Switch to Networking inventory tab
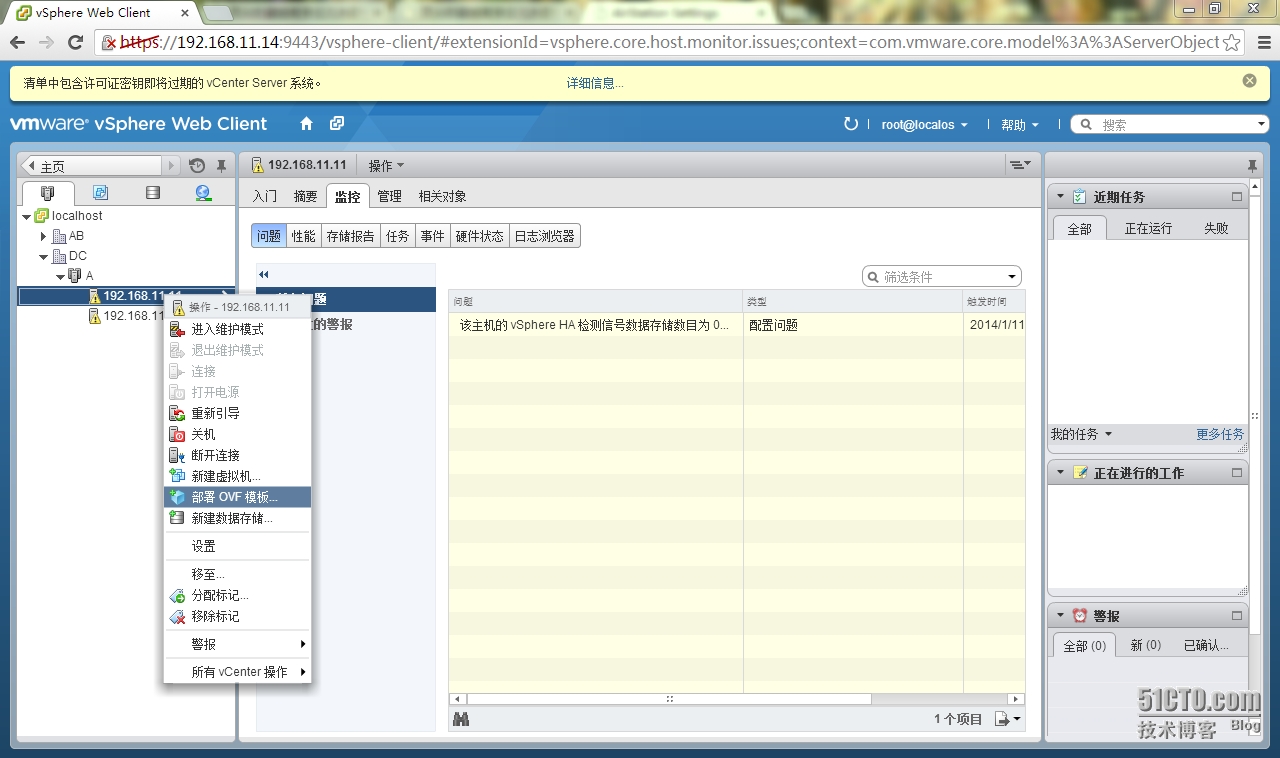The image size is (1280, 758). 203,193
